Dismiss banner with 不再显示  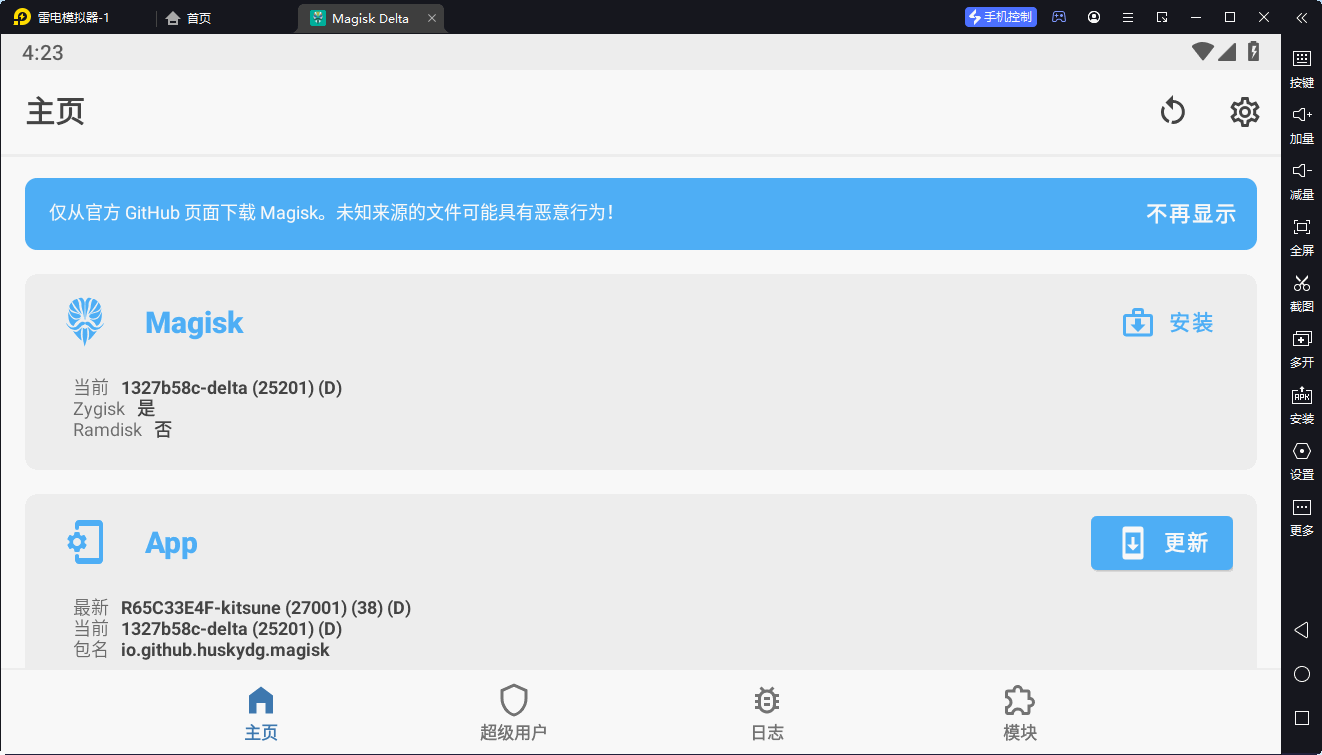(1190, 214)
